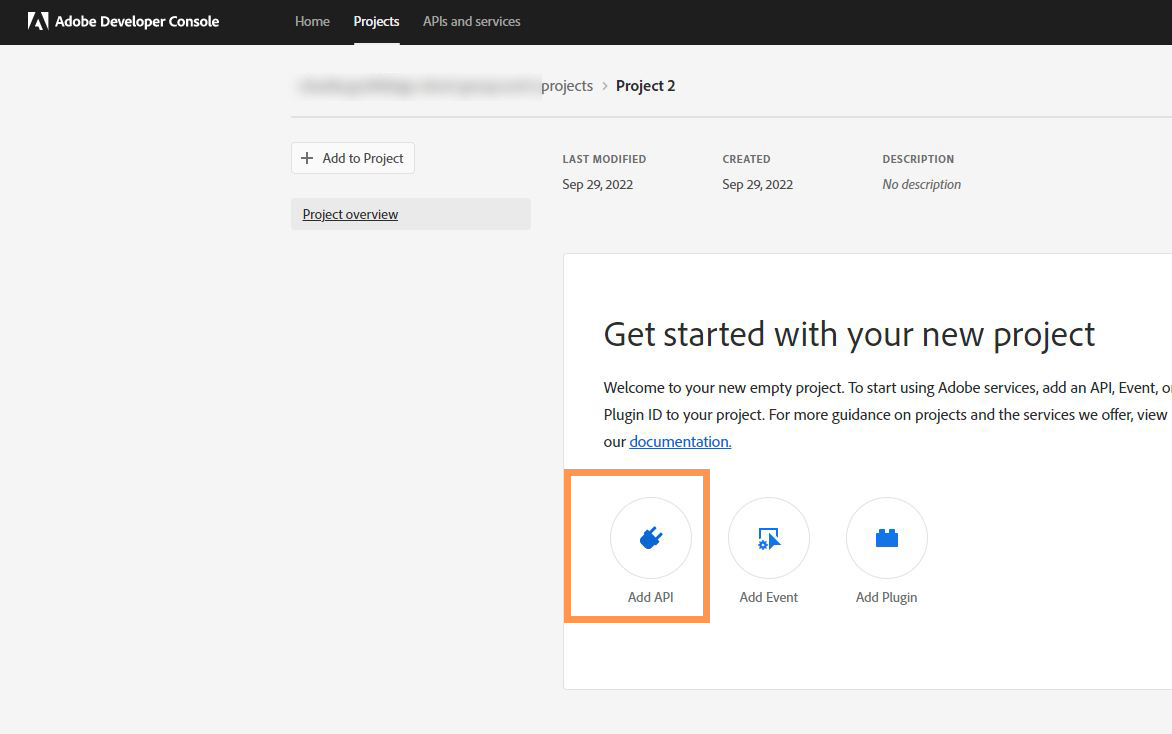The height and width of the screenshot is (734, 1172).
Task: Click the Adobe logo icon
Action: (x=38, y=21)
